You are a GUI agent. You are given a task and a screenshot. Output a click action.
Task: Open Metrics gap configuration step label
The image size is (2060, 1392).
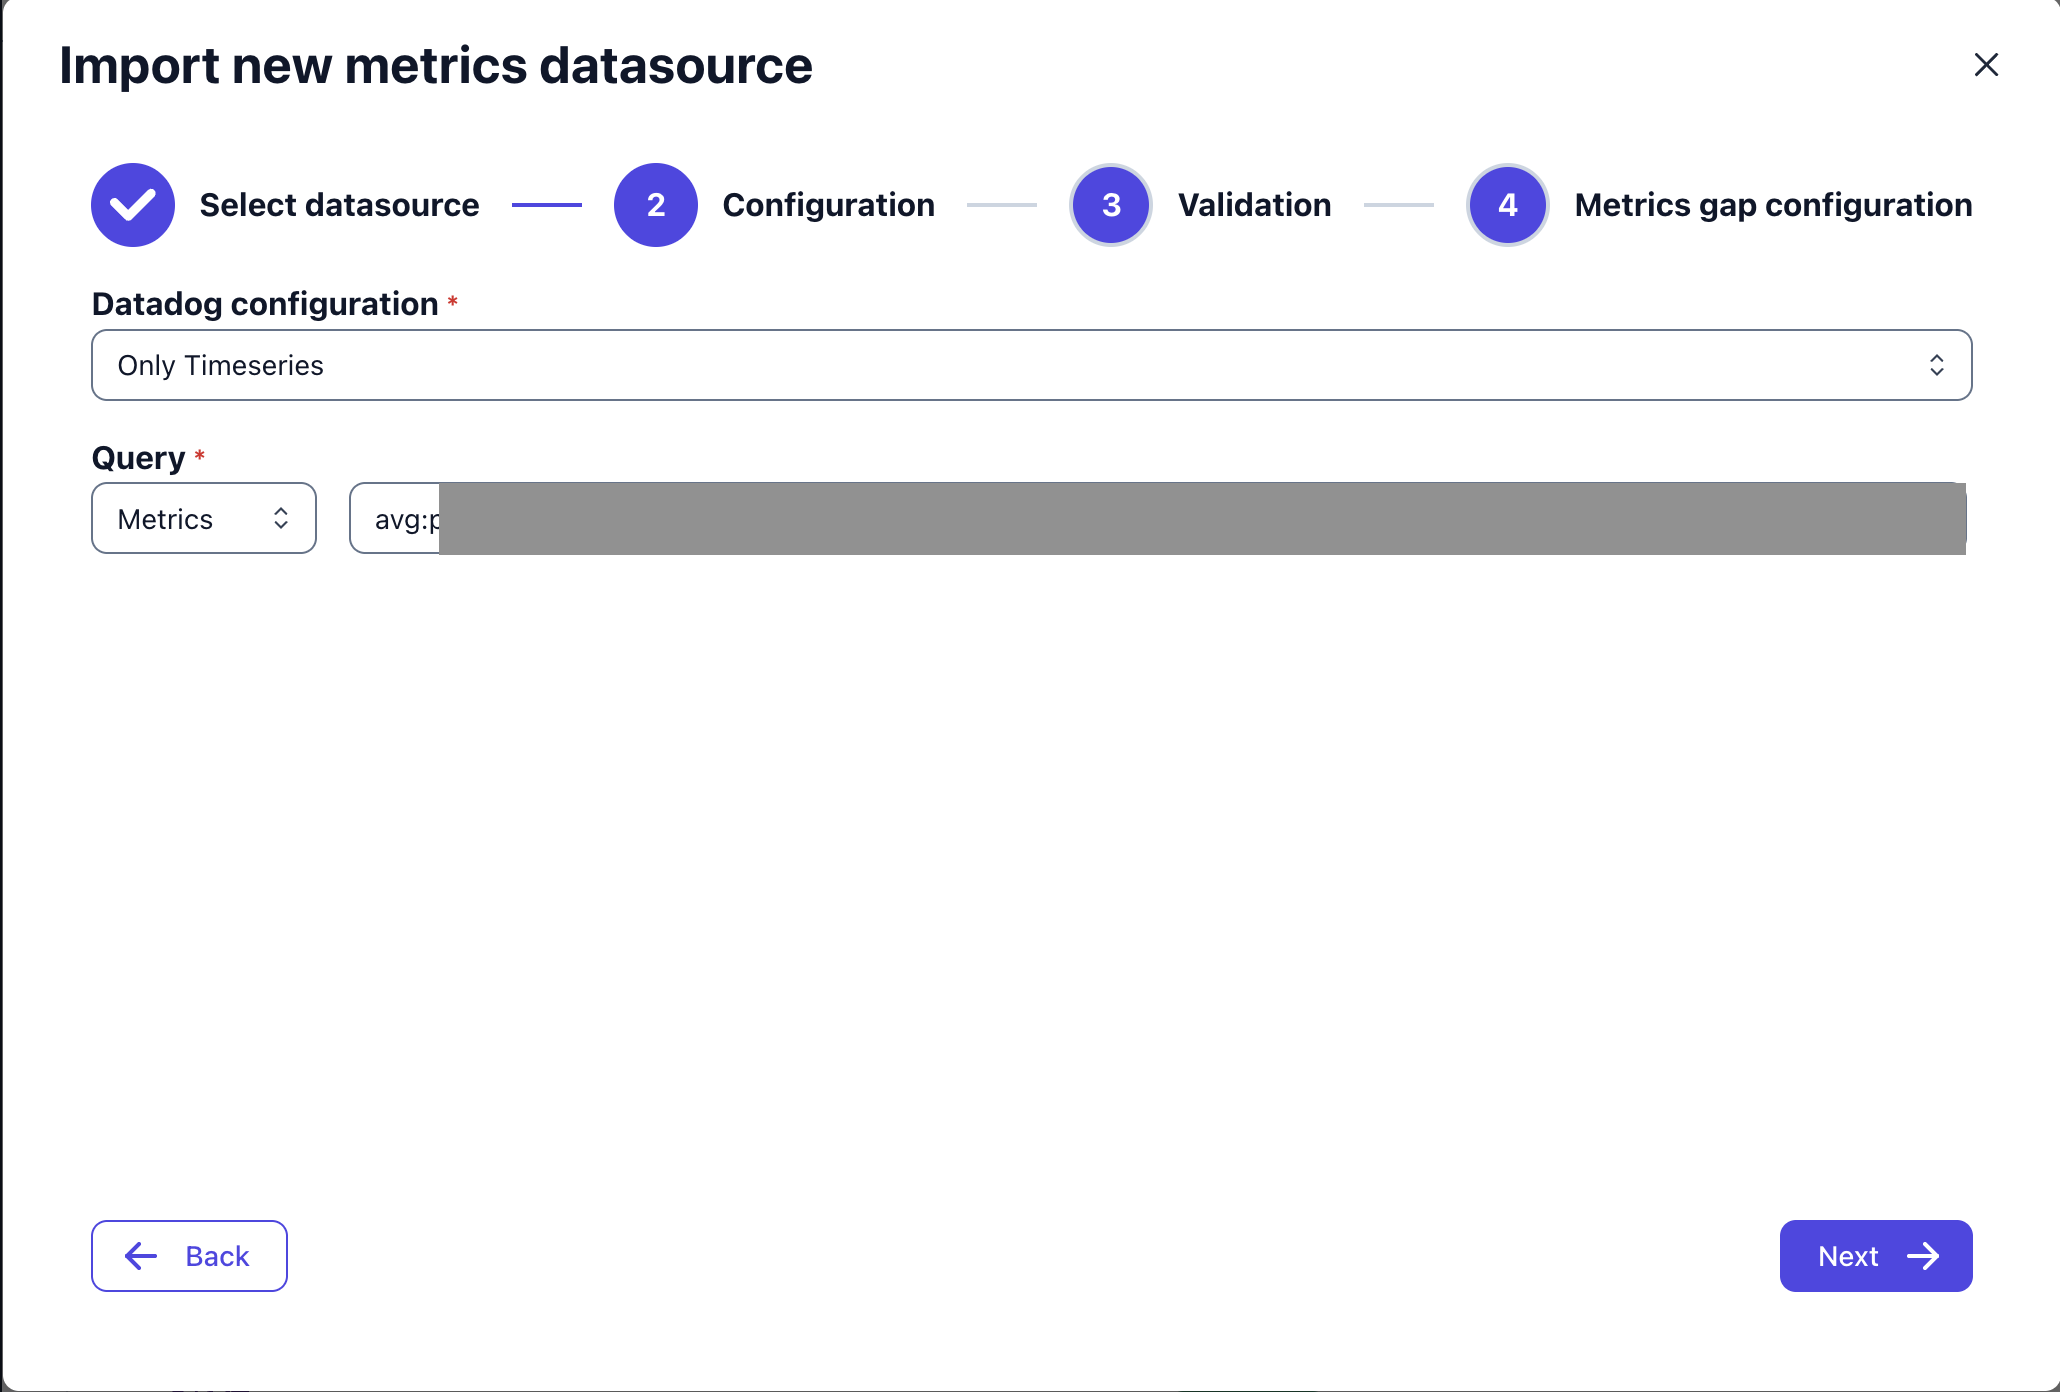click(x=1773, y=205)
